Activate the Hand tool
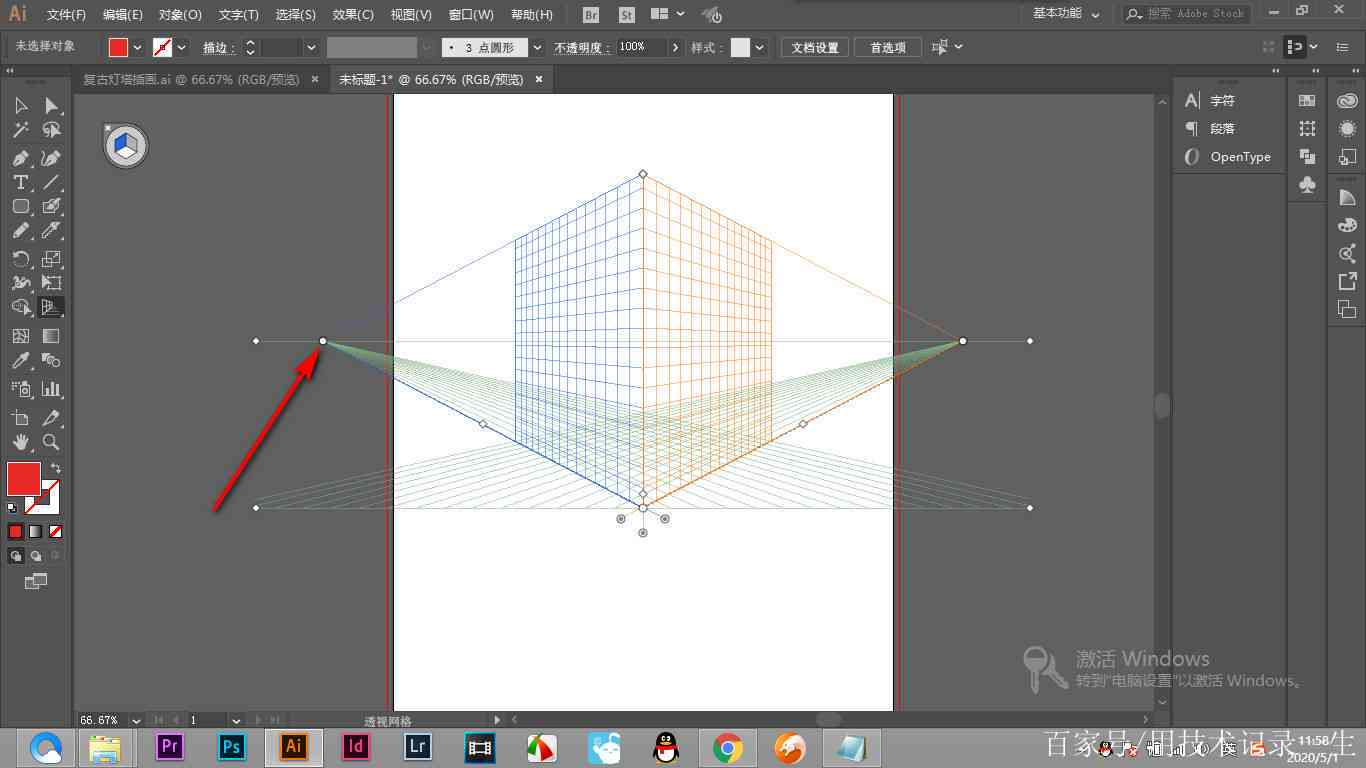1366x768 pixels. coord(20,442)
